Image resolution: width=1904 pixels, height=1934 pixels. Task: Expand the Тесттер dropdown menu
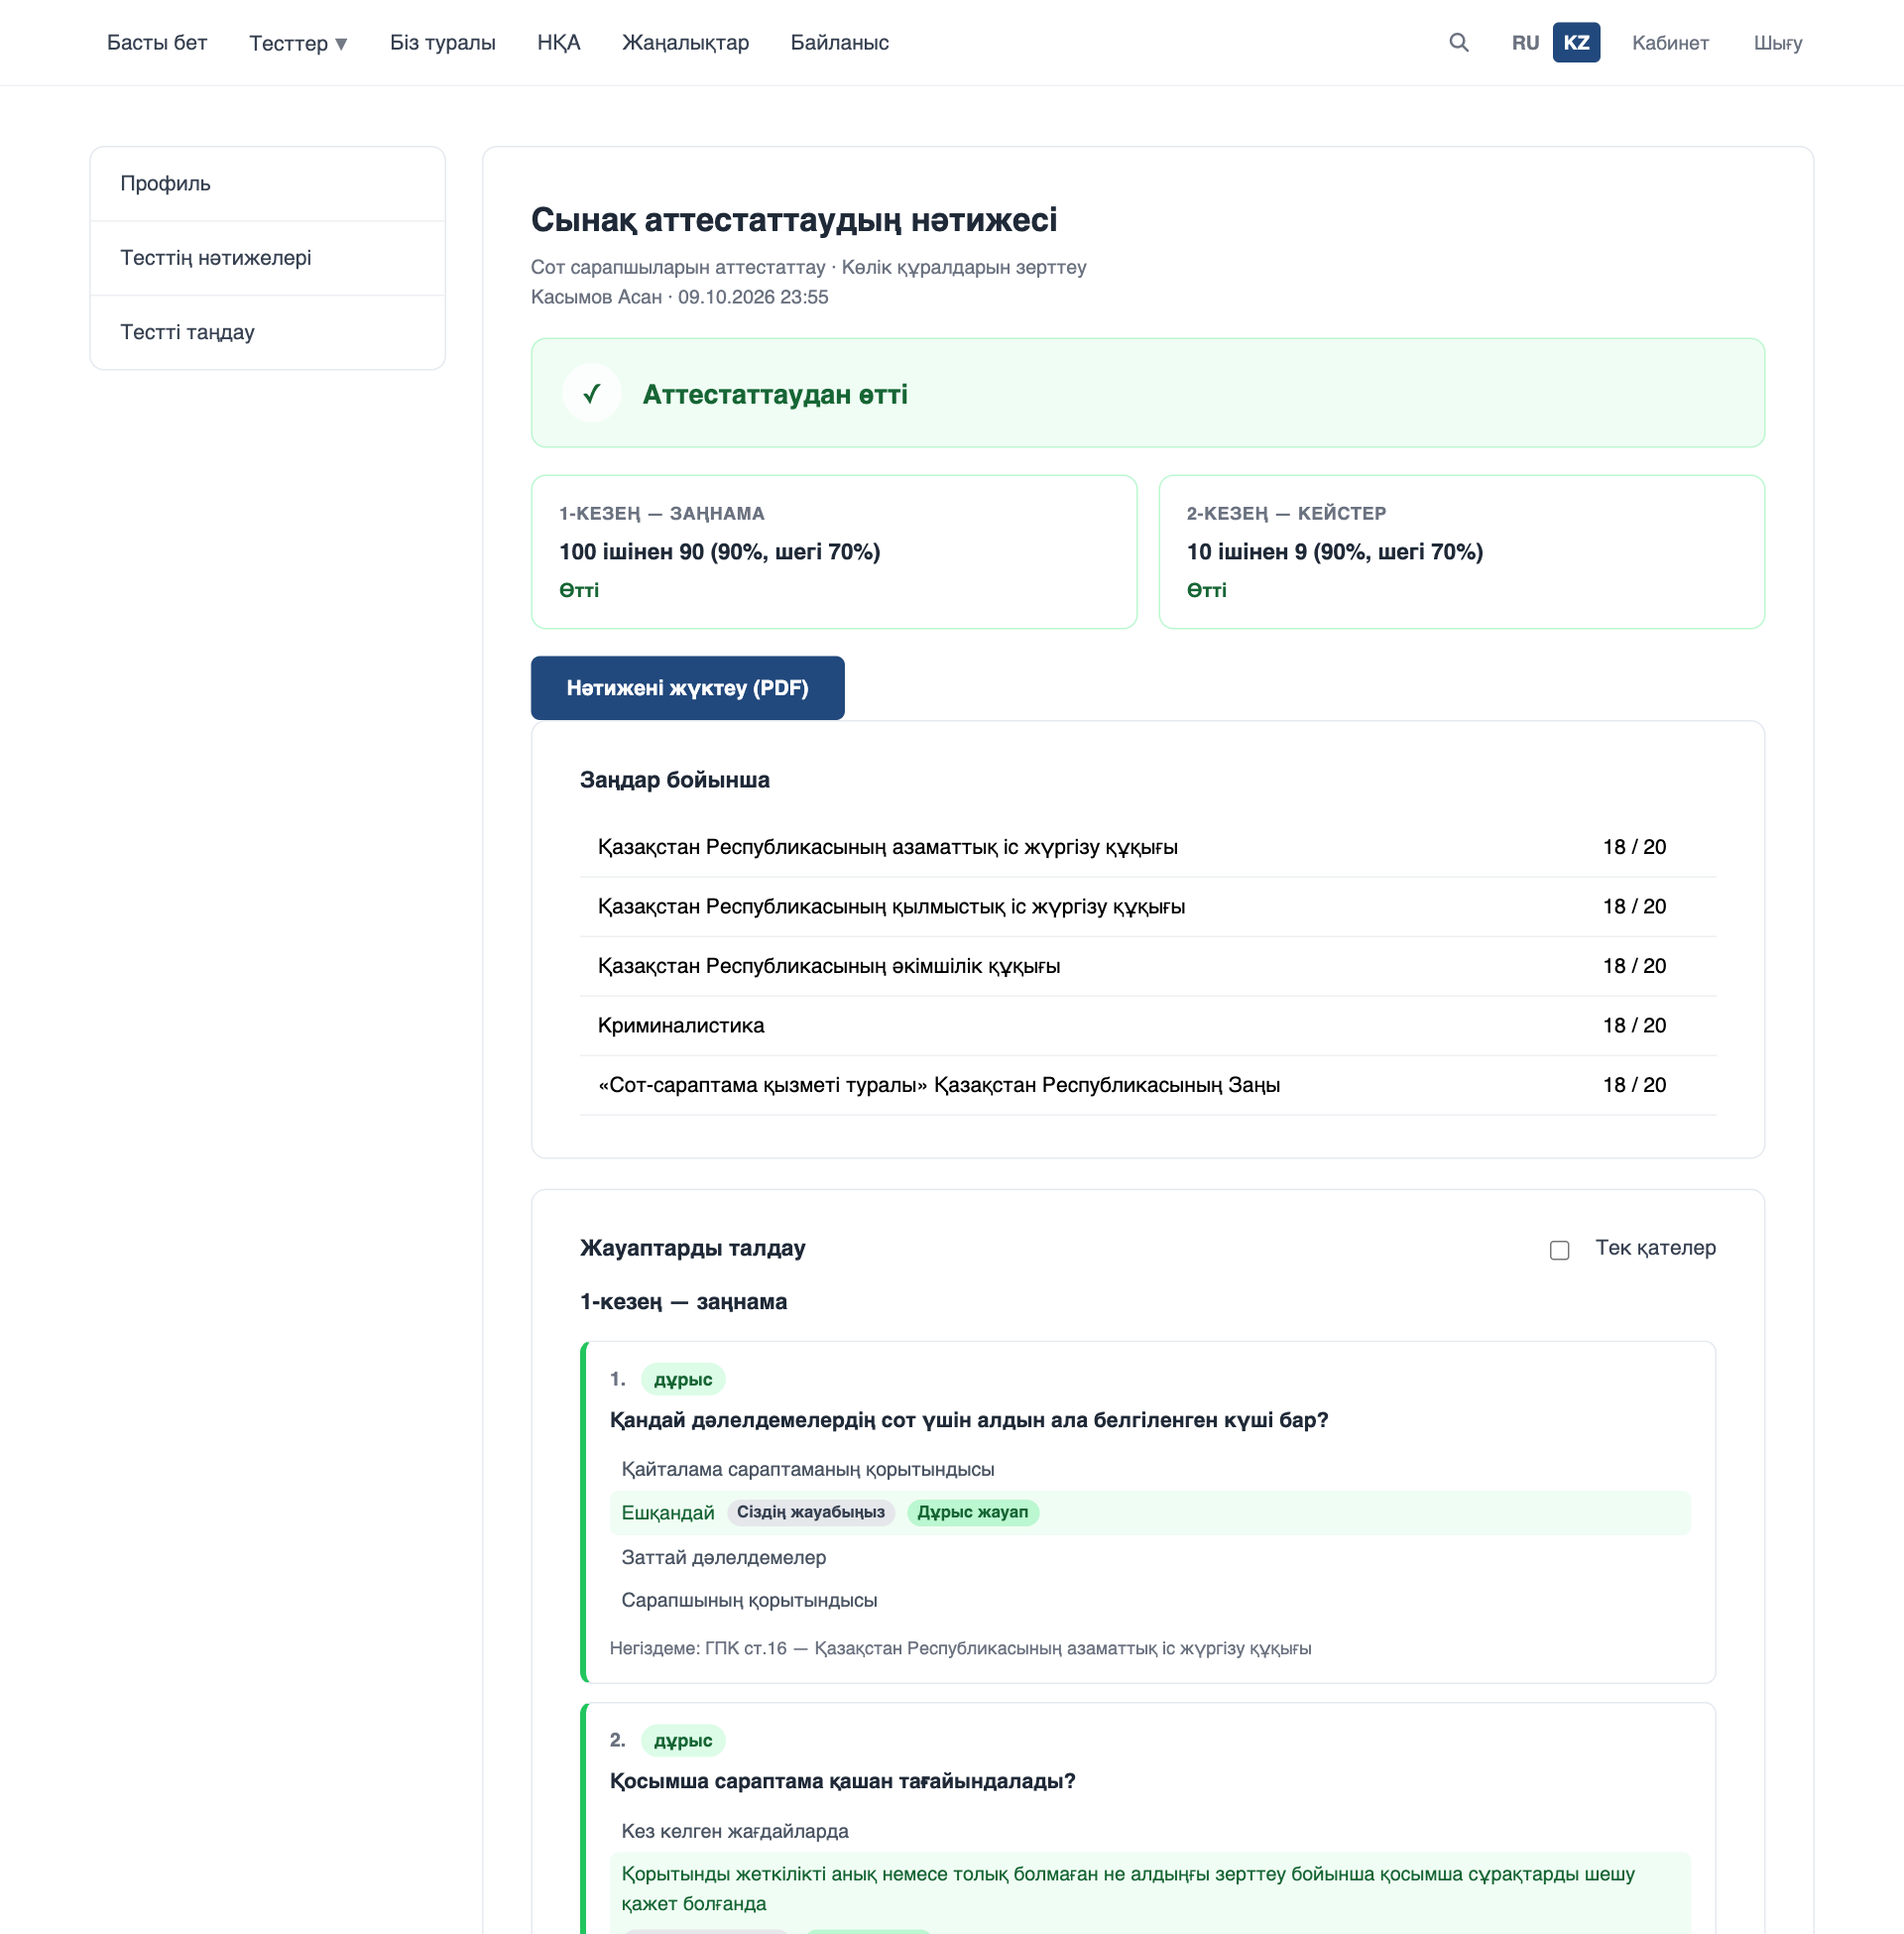pyautogui.click(x=298, y=43)
